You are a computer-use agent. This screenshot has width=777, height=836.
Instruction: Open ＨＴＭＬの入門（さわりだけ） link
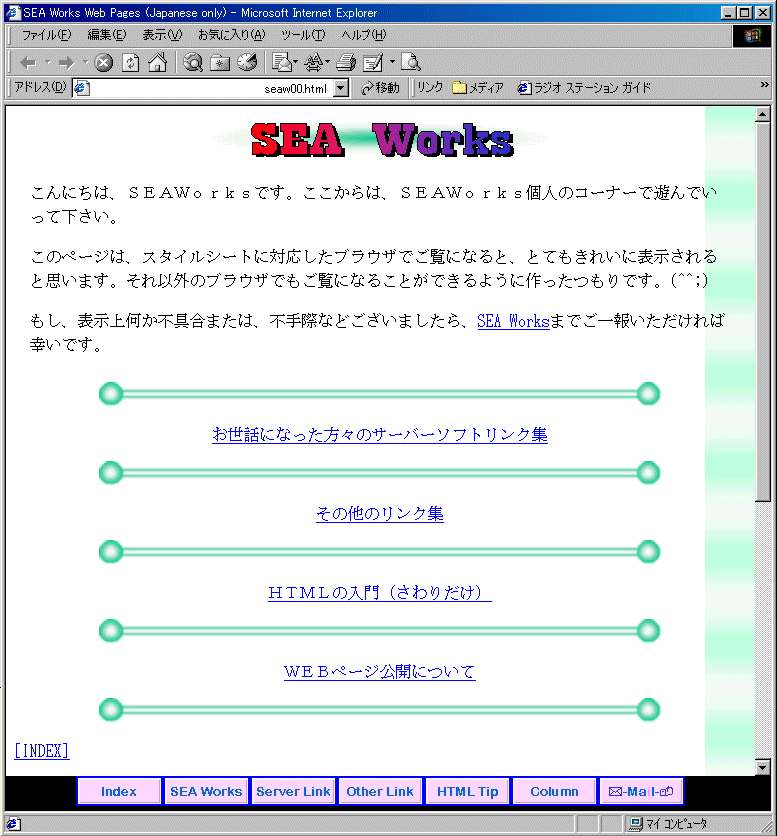[380, 592]
